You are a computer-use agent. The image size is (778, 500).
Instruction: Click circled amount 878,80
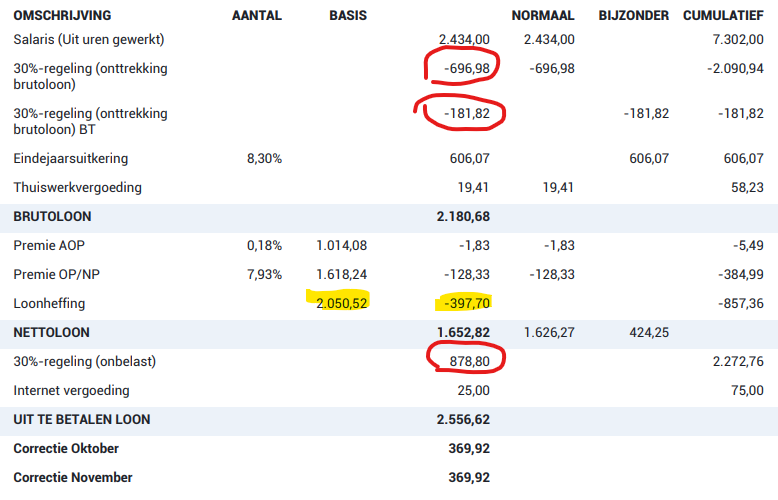[x=469, y=362]
